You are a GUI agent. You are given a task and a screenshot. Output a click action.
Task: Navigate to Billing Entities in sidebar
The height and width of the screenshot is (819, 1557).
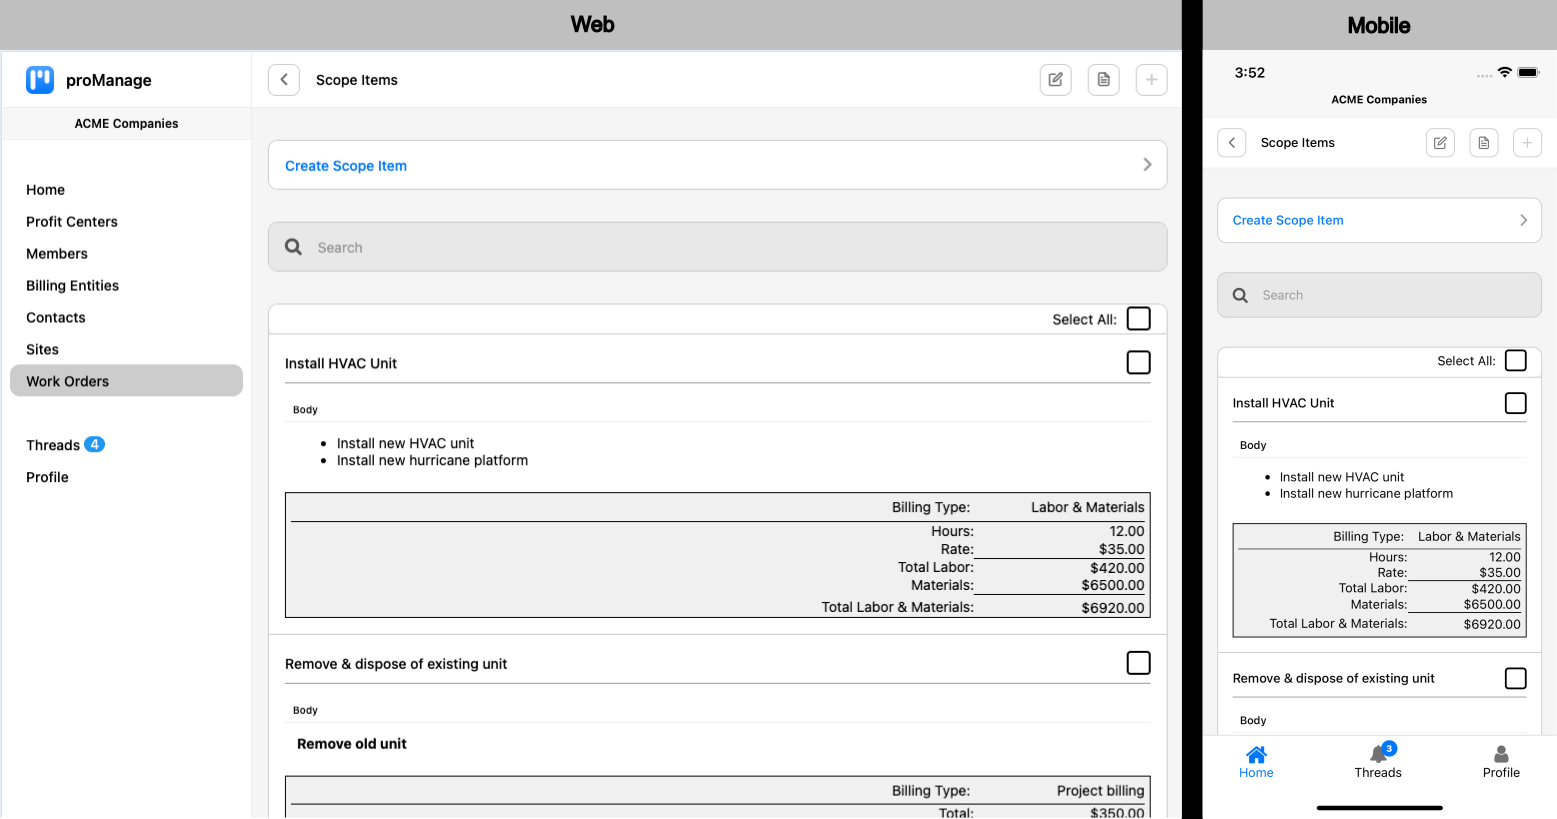tap(72, 286)
